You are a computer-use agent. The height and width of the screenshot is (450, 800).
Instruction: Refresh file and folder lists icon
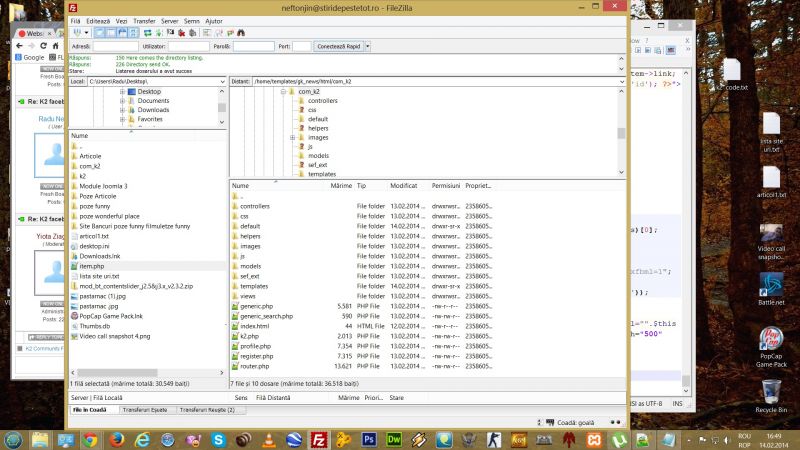(x=147, y=33)
